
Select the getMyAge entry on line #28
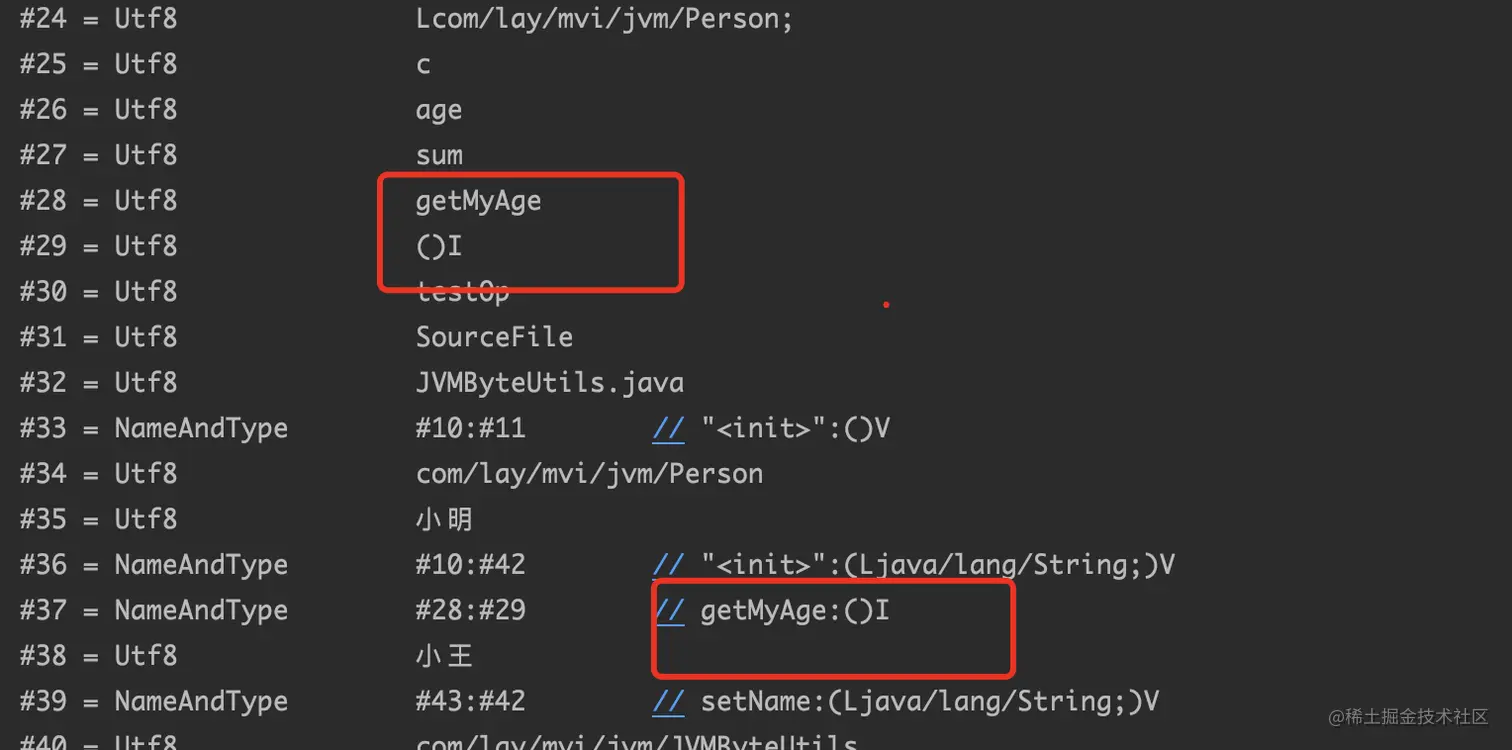478,201
